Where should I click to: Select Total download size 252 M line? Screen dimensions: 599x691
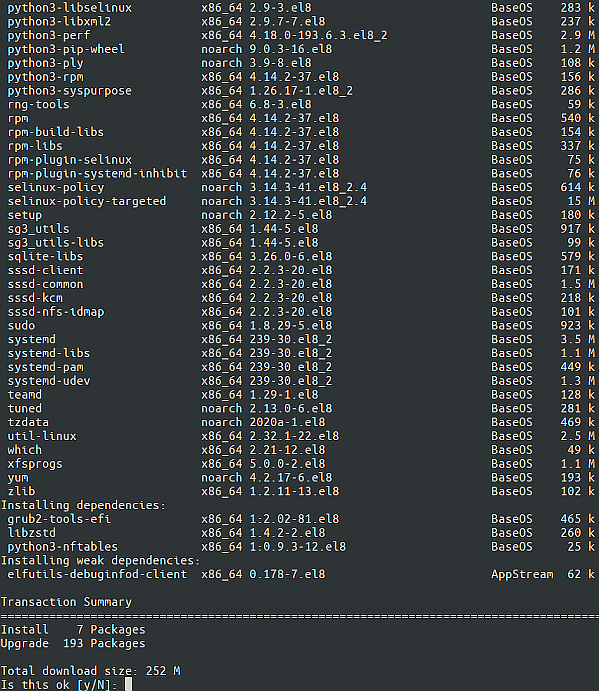coord(90,671)
